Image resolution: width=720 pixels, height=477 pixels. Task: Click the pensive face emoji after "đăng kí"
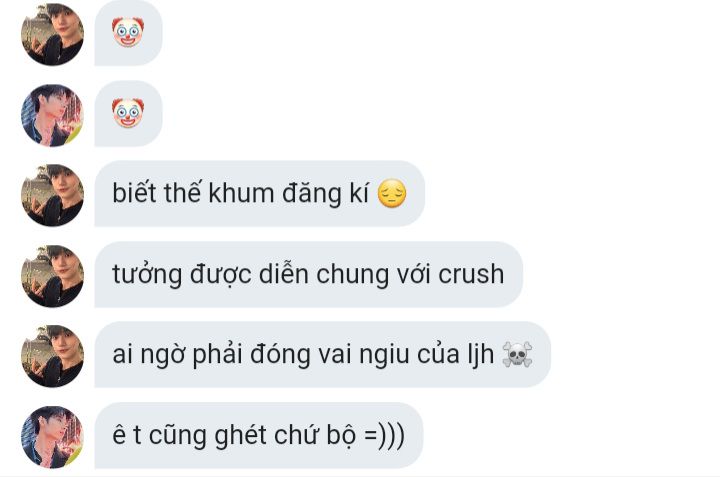pyautogui.click(x=392, y=193)
